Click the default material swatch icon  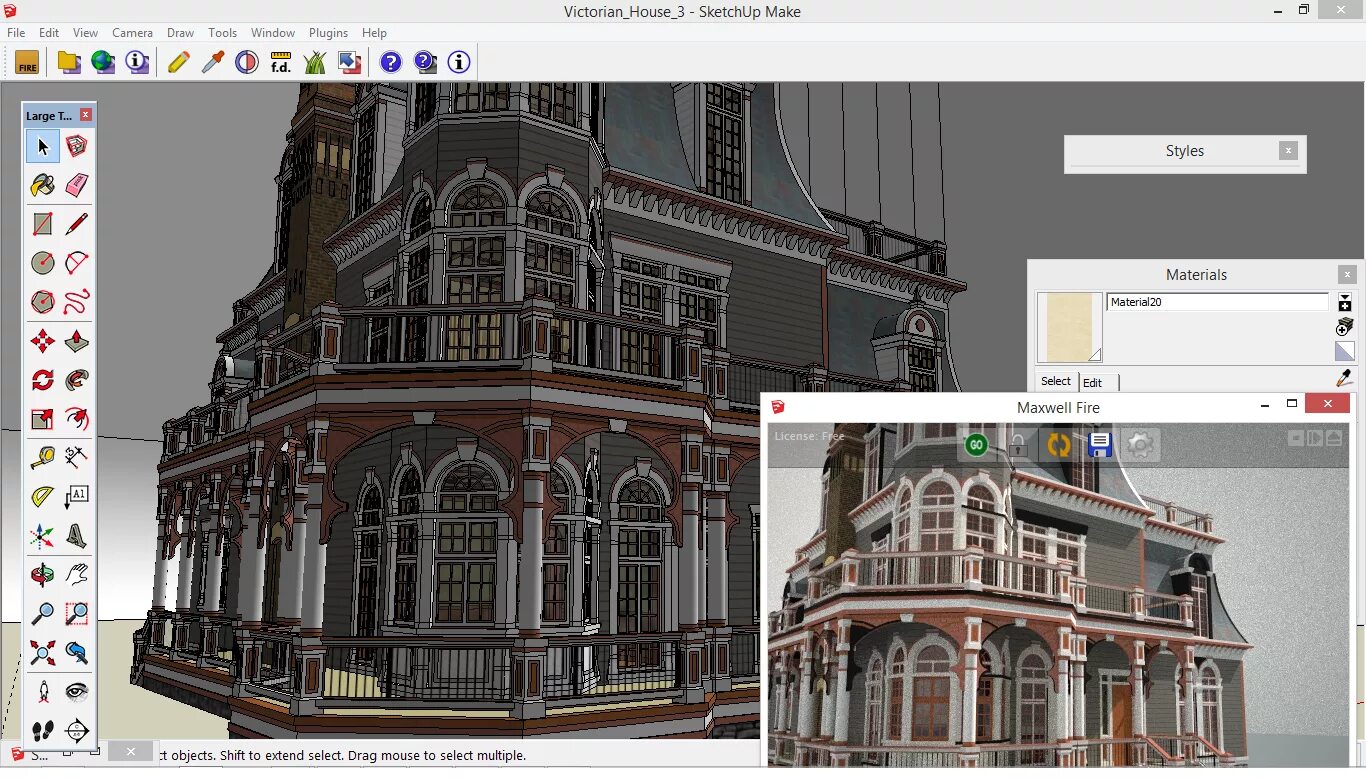pos(1345,351)
